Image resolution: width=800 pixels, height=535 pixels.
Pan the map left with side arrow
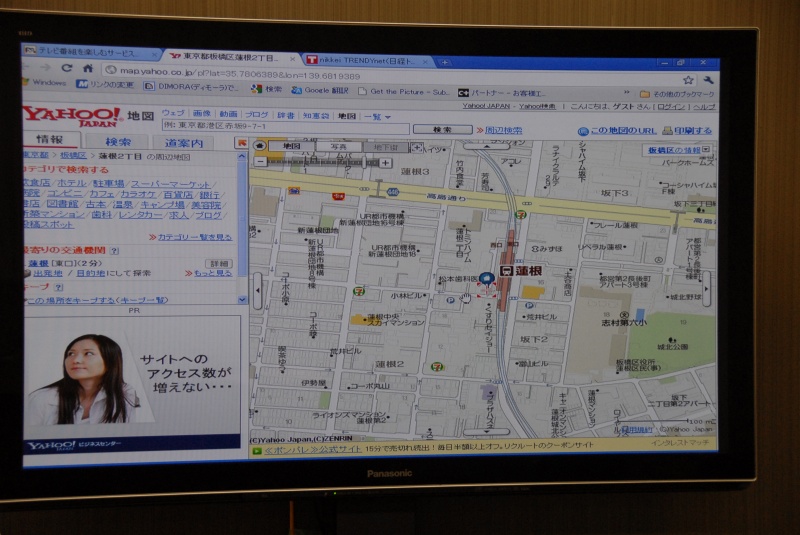pos(258,291)
